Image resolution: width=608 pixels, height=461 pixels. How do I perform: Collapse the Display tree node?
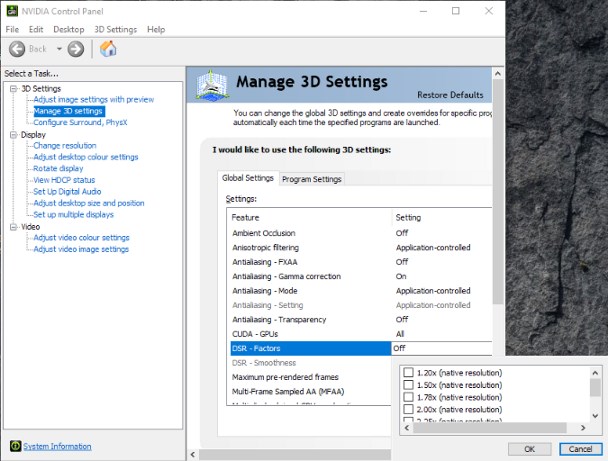(12, 134)
